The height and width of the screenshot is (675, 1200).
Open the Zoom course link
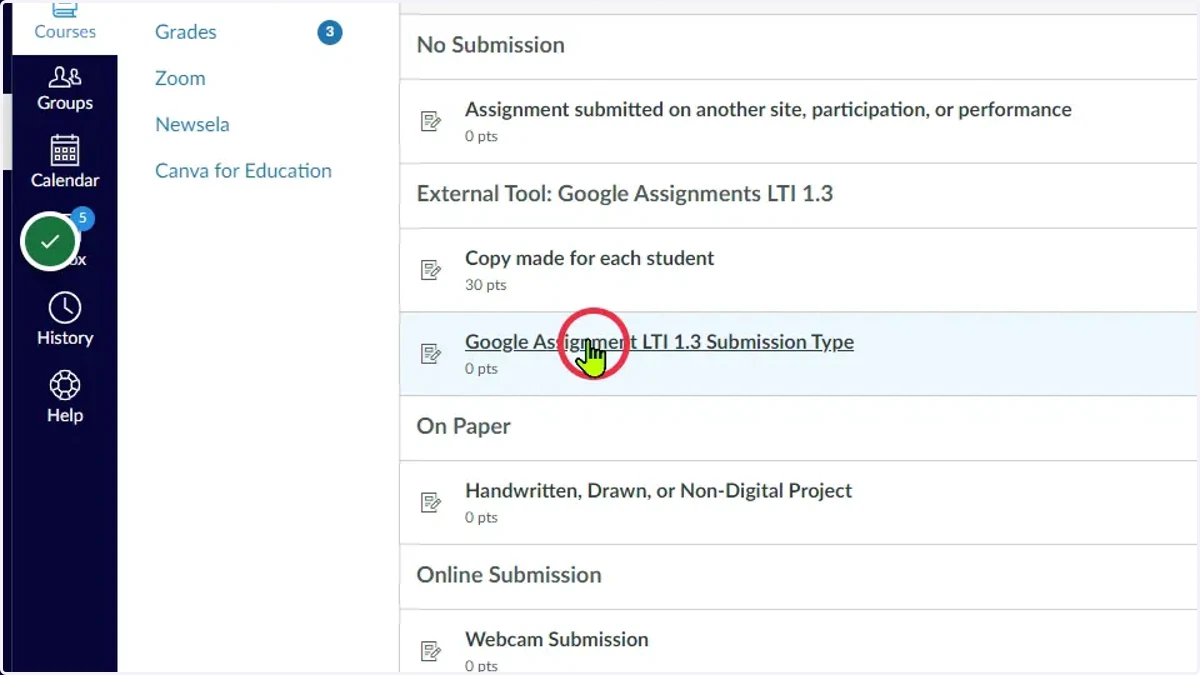pyautogui.click(x=180, y=78)
